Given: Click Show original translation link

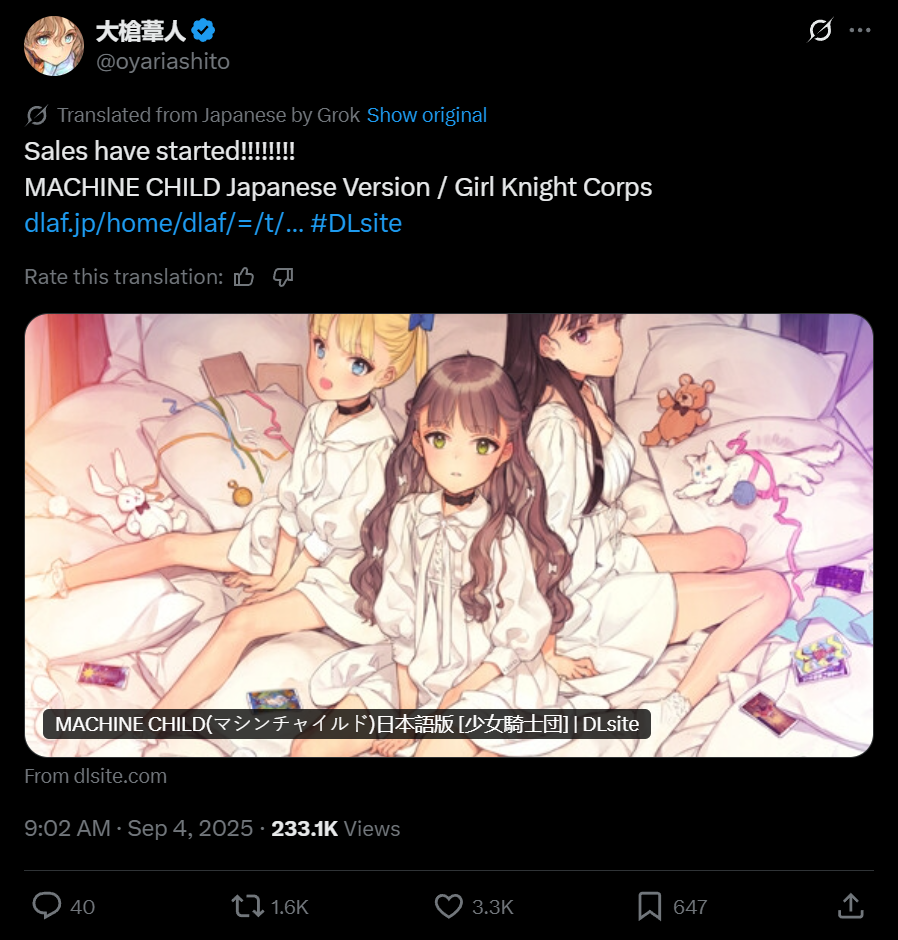Looking at the screenshot, I should coord(427,115).
